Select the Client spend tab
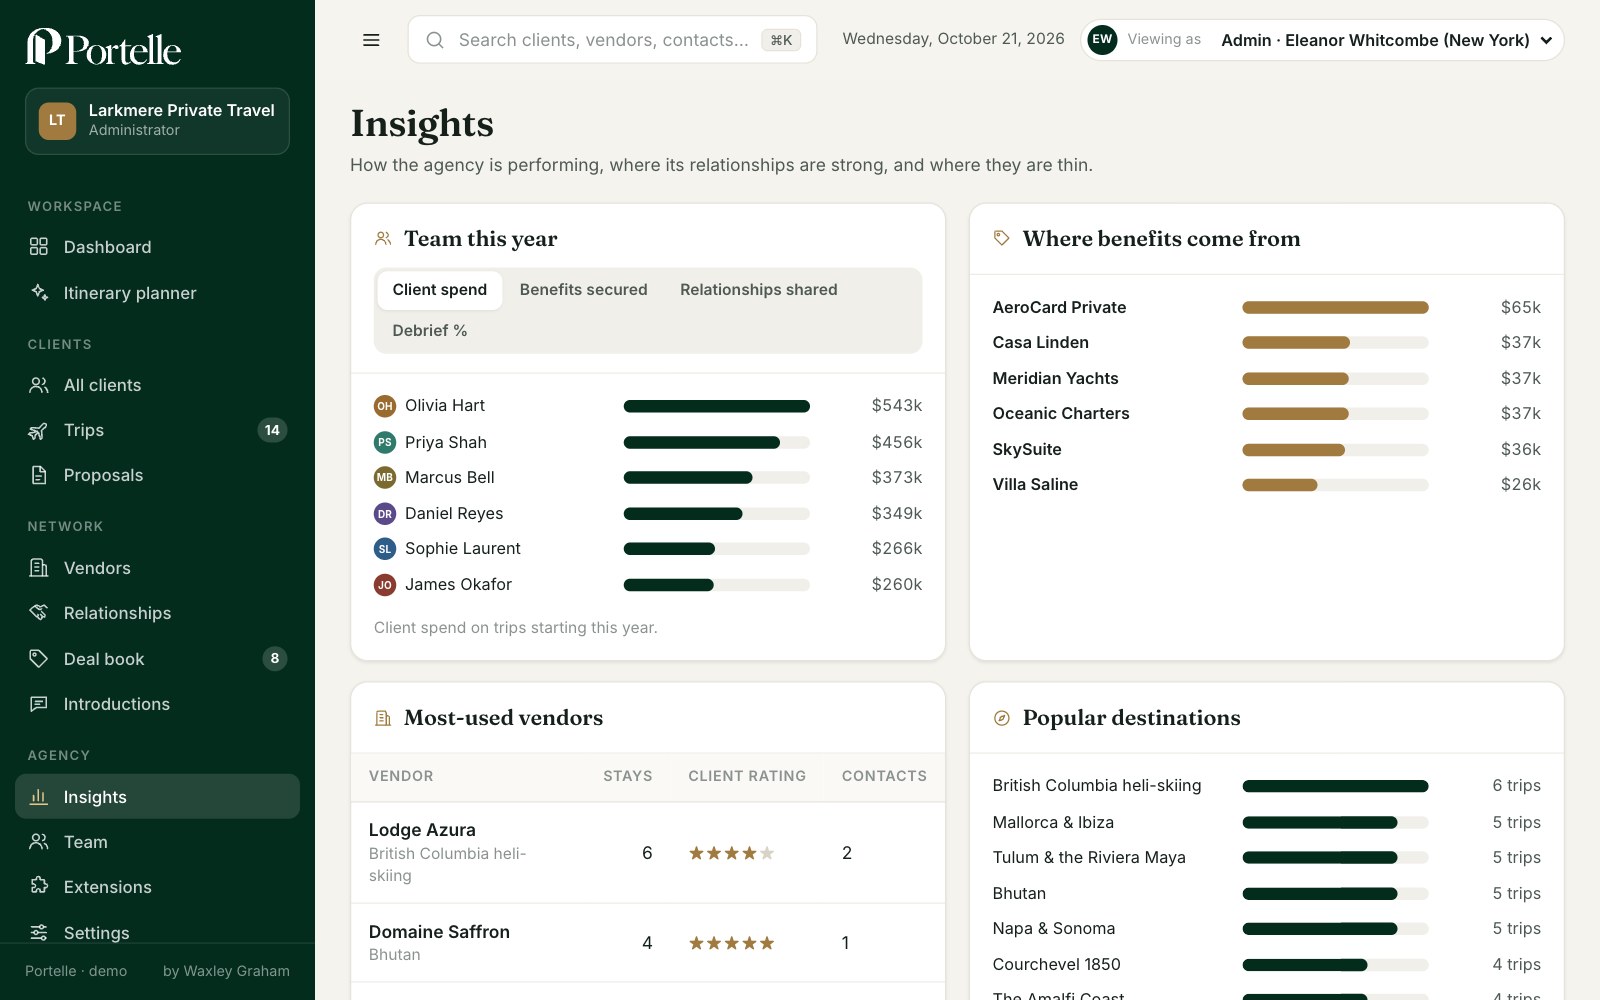This screenshot has height=1000, width=1600. (x=440, y=290)
